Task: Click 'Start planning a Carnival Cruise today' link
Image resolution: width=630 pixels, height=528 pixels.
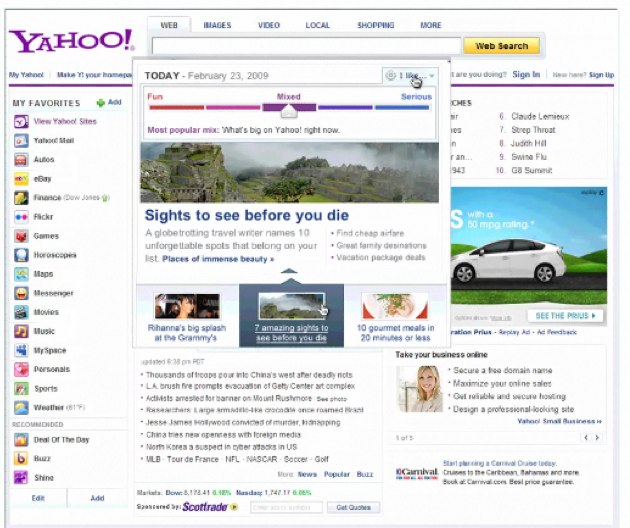Action: coord(499,463)
